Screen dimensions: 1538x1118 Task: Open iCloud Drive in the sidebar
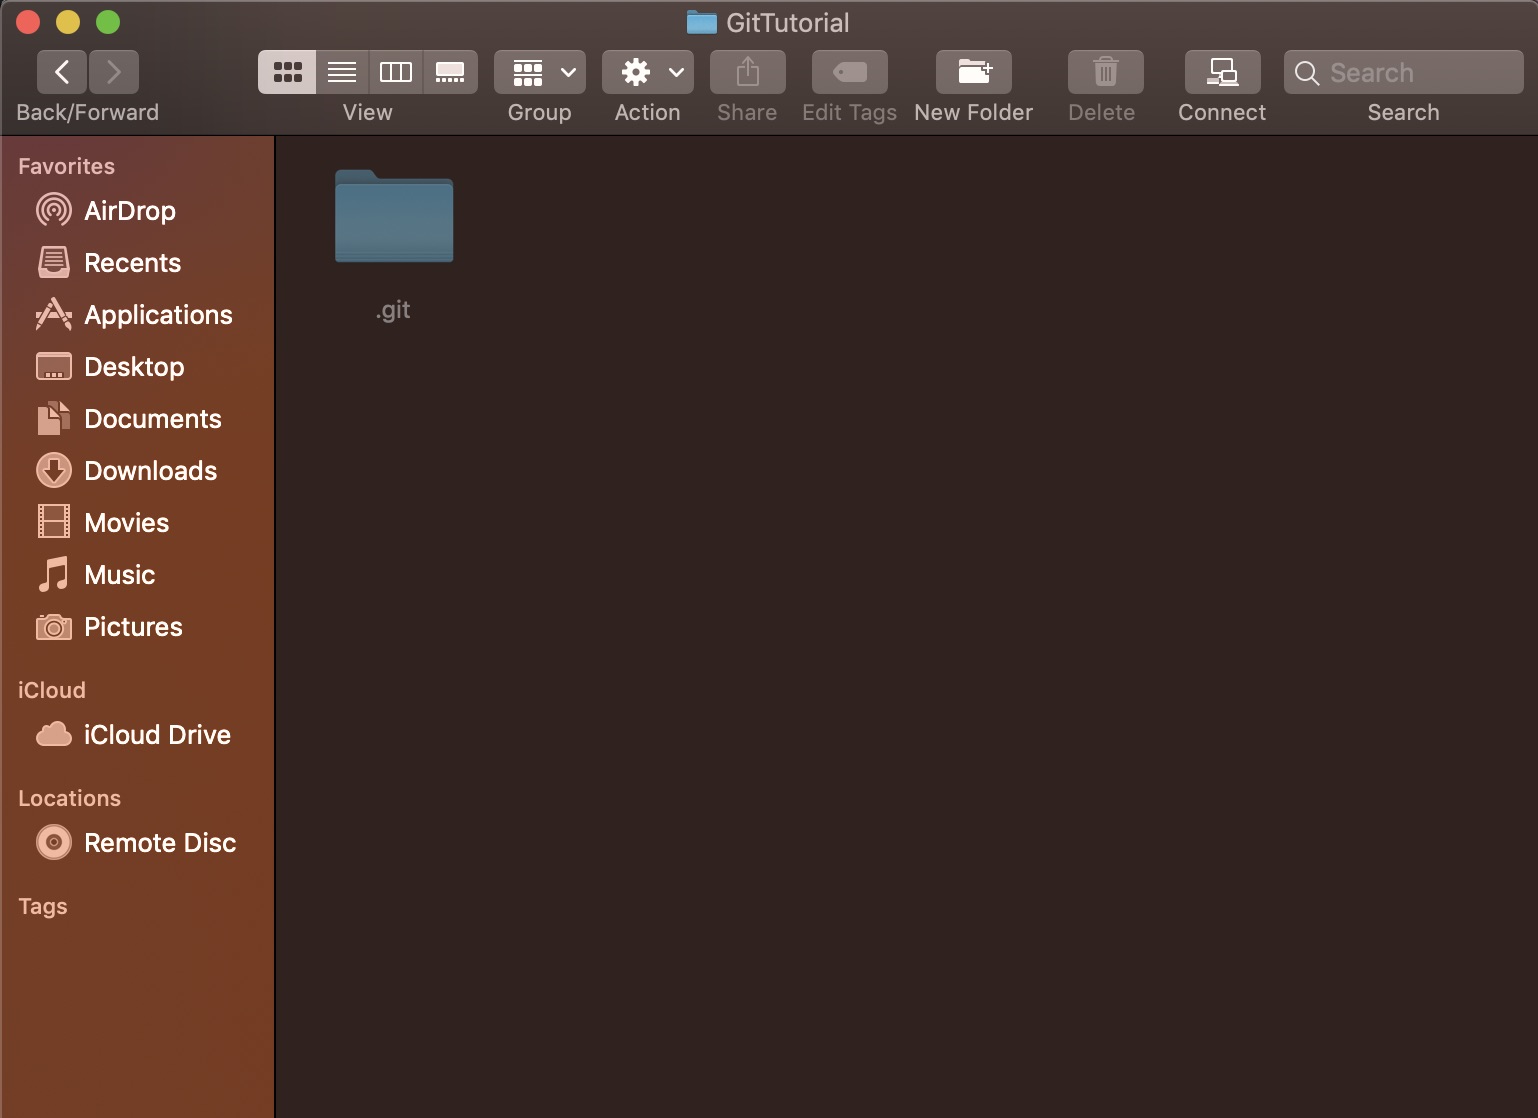138,735
